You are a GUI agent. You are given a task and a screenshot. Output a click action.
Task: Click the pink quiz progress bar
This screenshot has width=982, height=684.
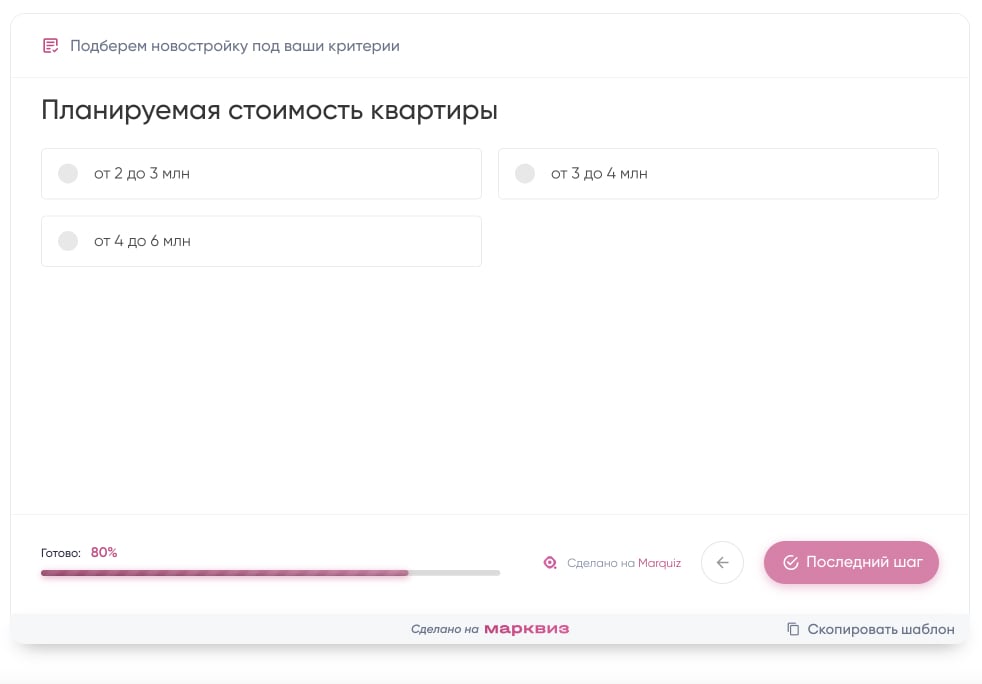point(225,573)
